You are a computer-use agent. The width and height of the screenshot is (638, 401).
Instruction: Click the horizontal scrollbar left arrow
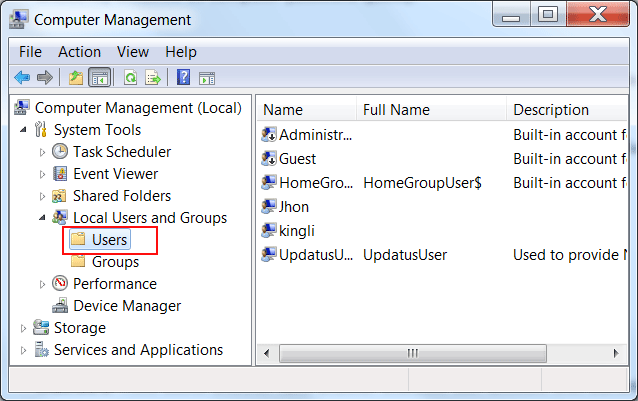coord(267,353)
